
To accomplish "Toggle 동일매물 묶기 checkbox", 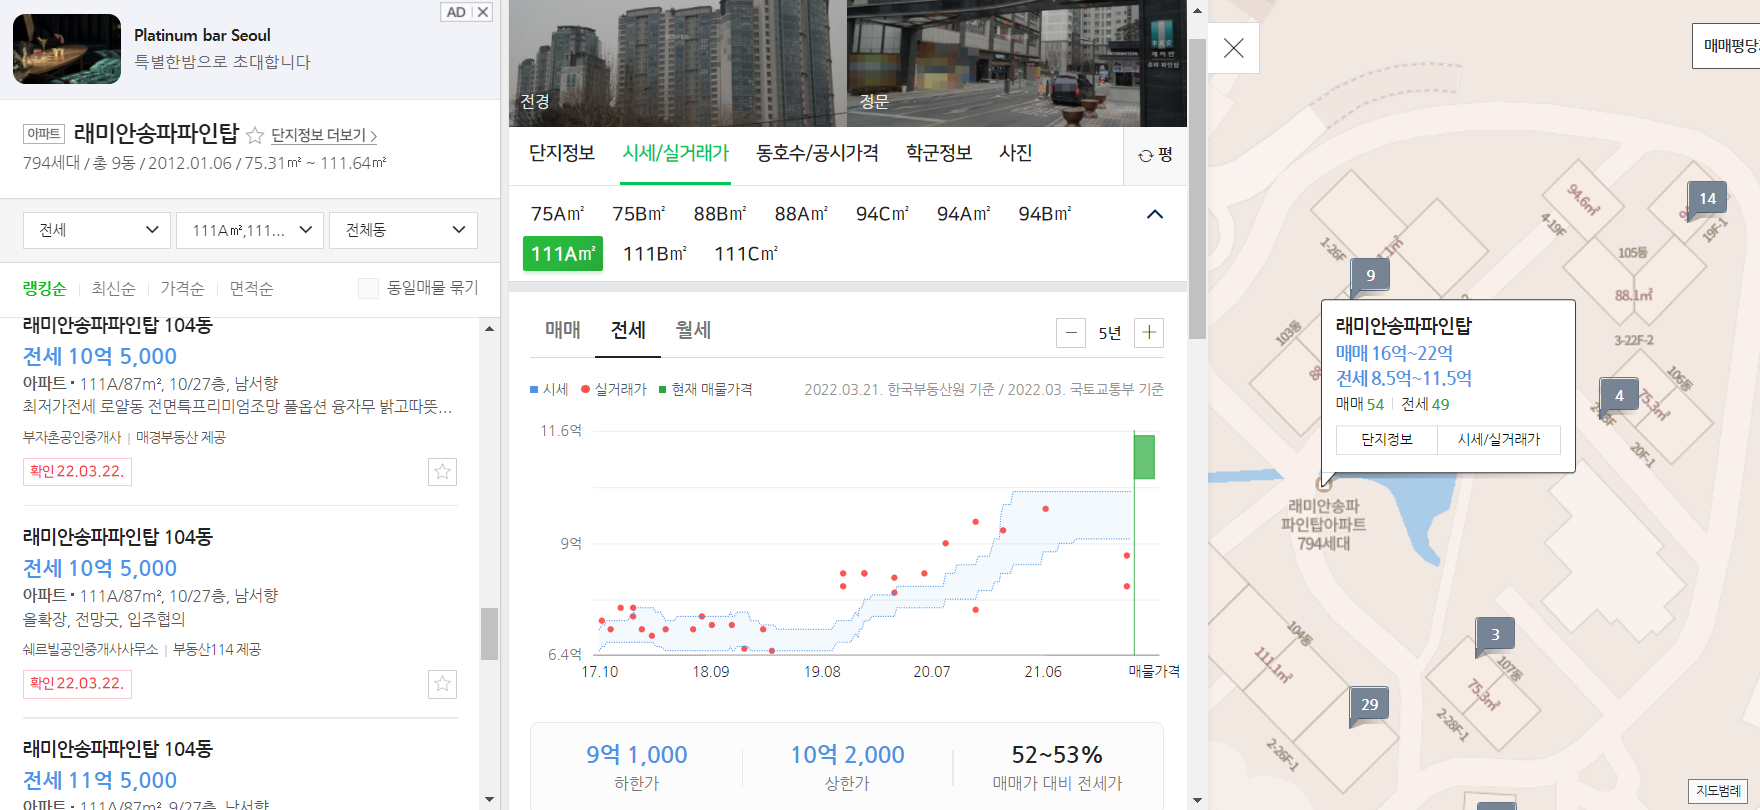I will click(368, 288).
